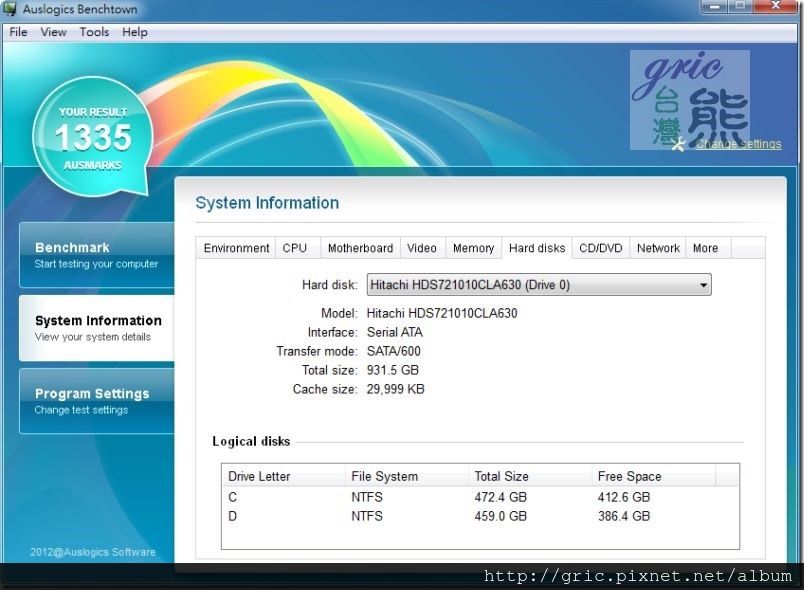The height and width of the screenshot is (590, 804).
Task: Open the Hard disk selection dropdown
Action: (x=539, y=285)
